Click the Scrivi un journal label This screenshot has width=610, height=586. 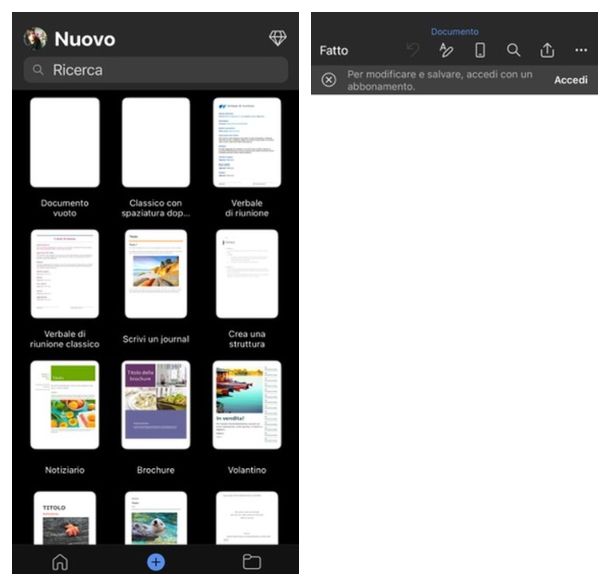tap(156, 339)
